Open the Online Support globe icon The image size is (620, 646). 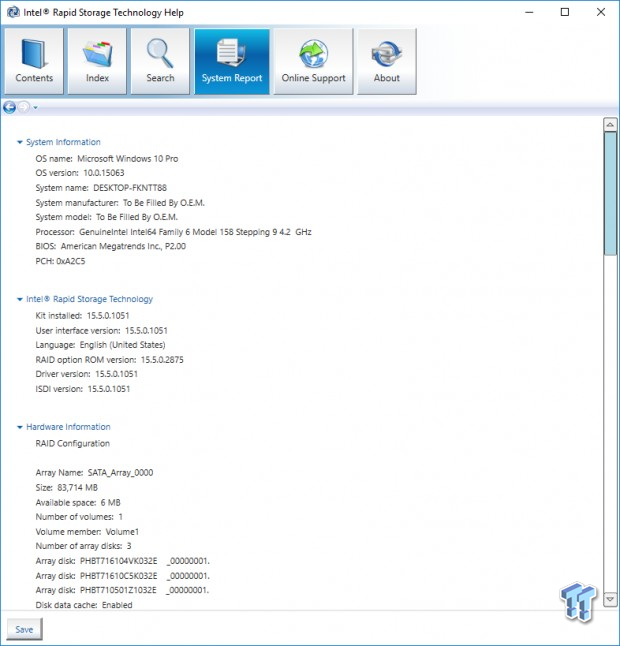point(314,61)
